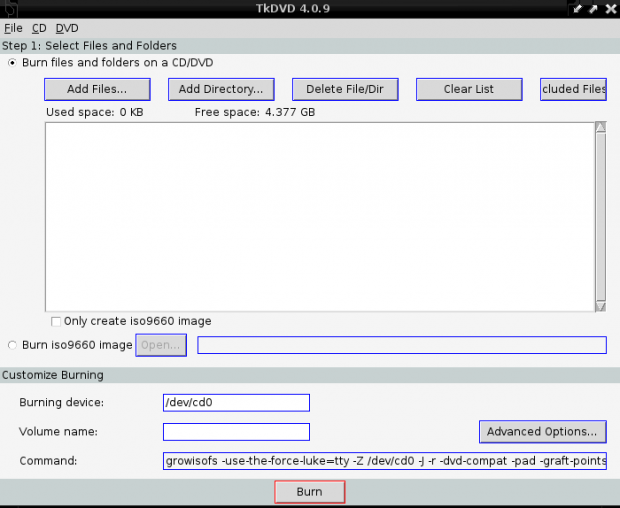Click the Command text field
Image resolution: width=620 pixels, height=508 pixels.
tap(385, 461)
